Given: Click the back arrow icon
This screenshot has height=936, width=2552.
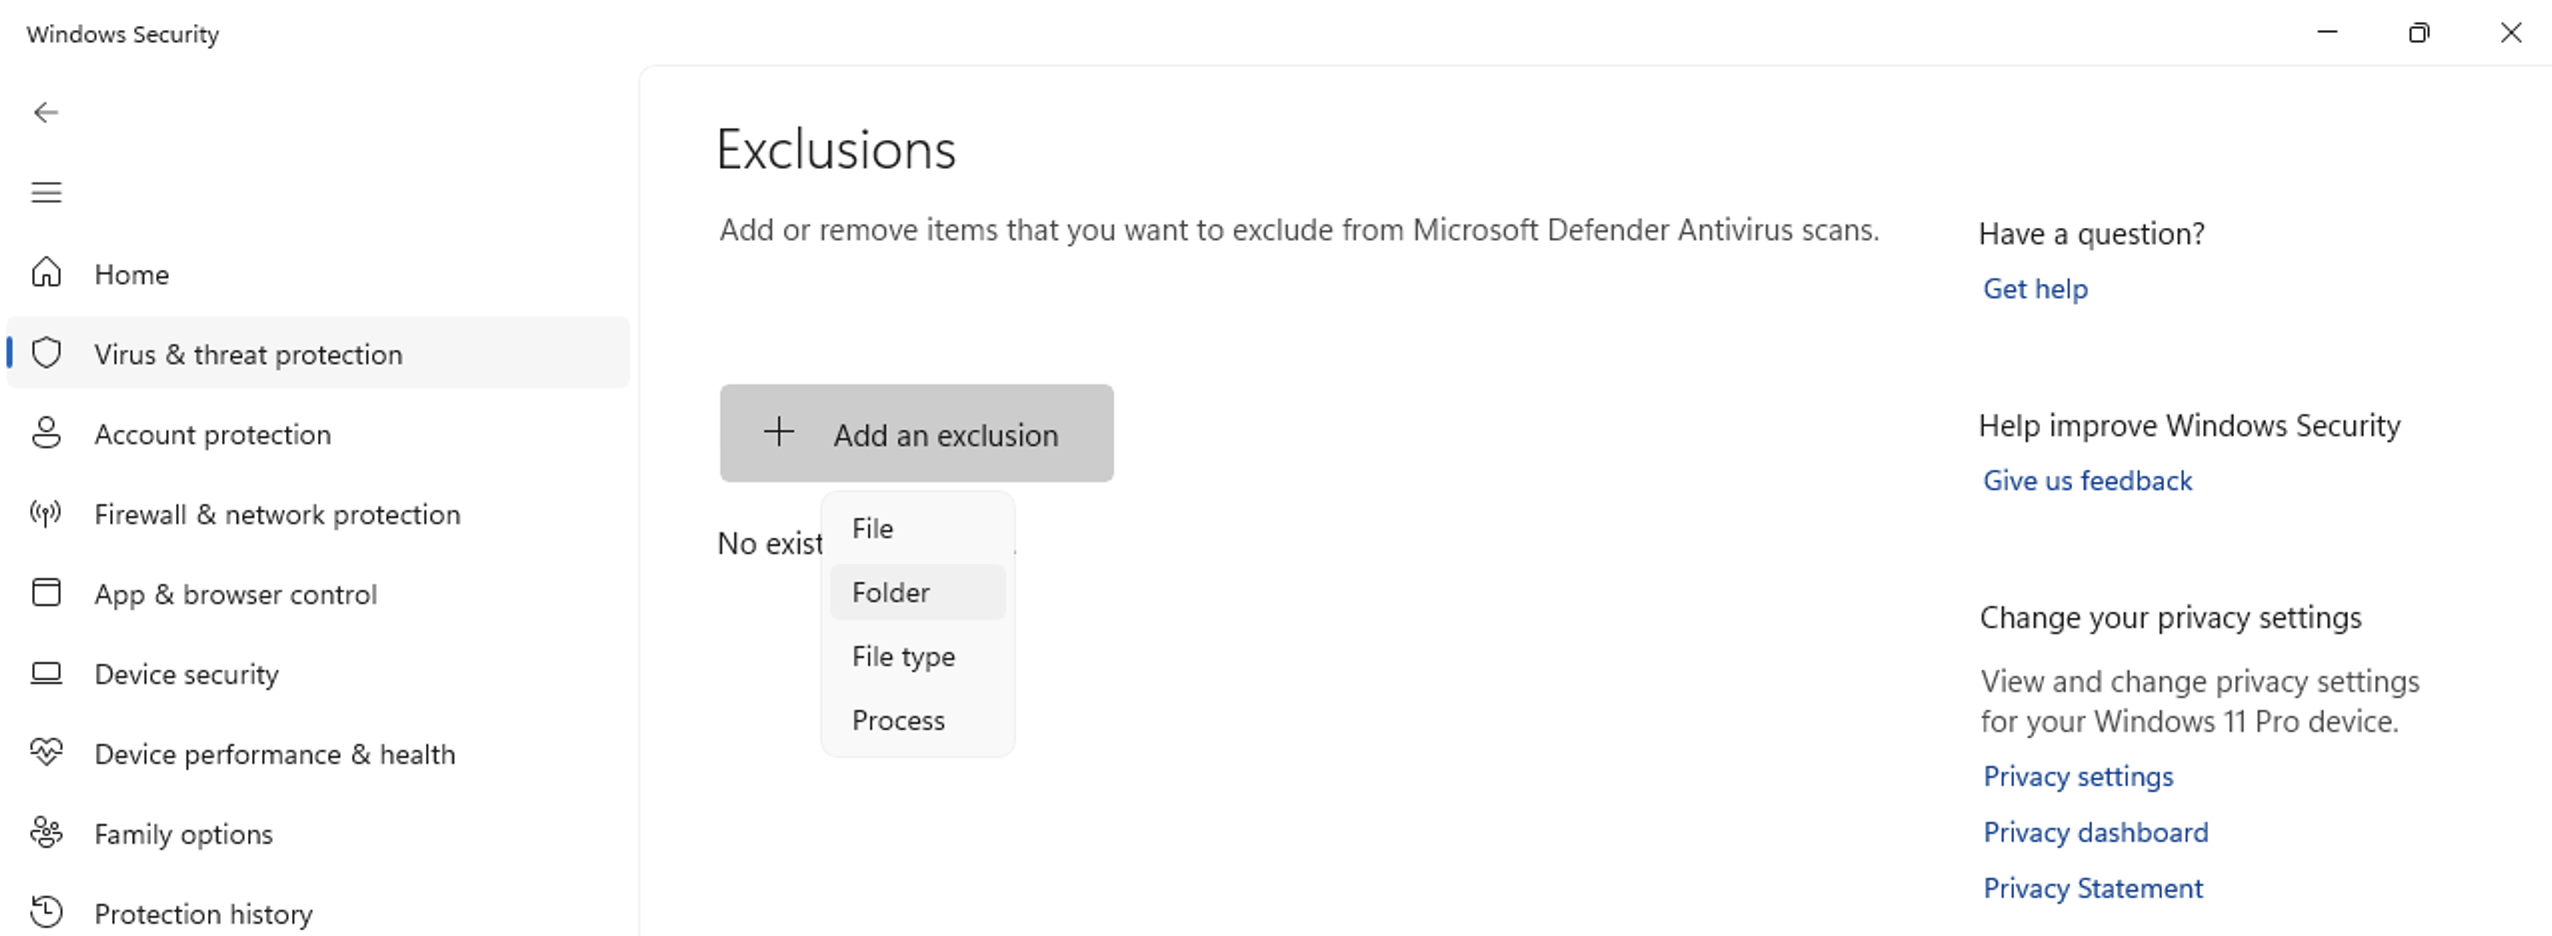Looking at the screenshot, I should [x=46, y=112].
